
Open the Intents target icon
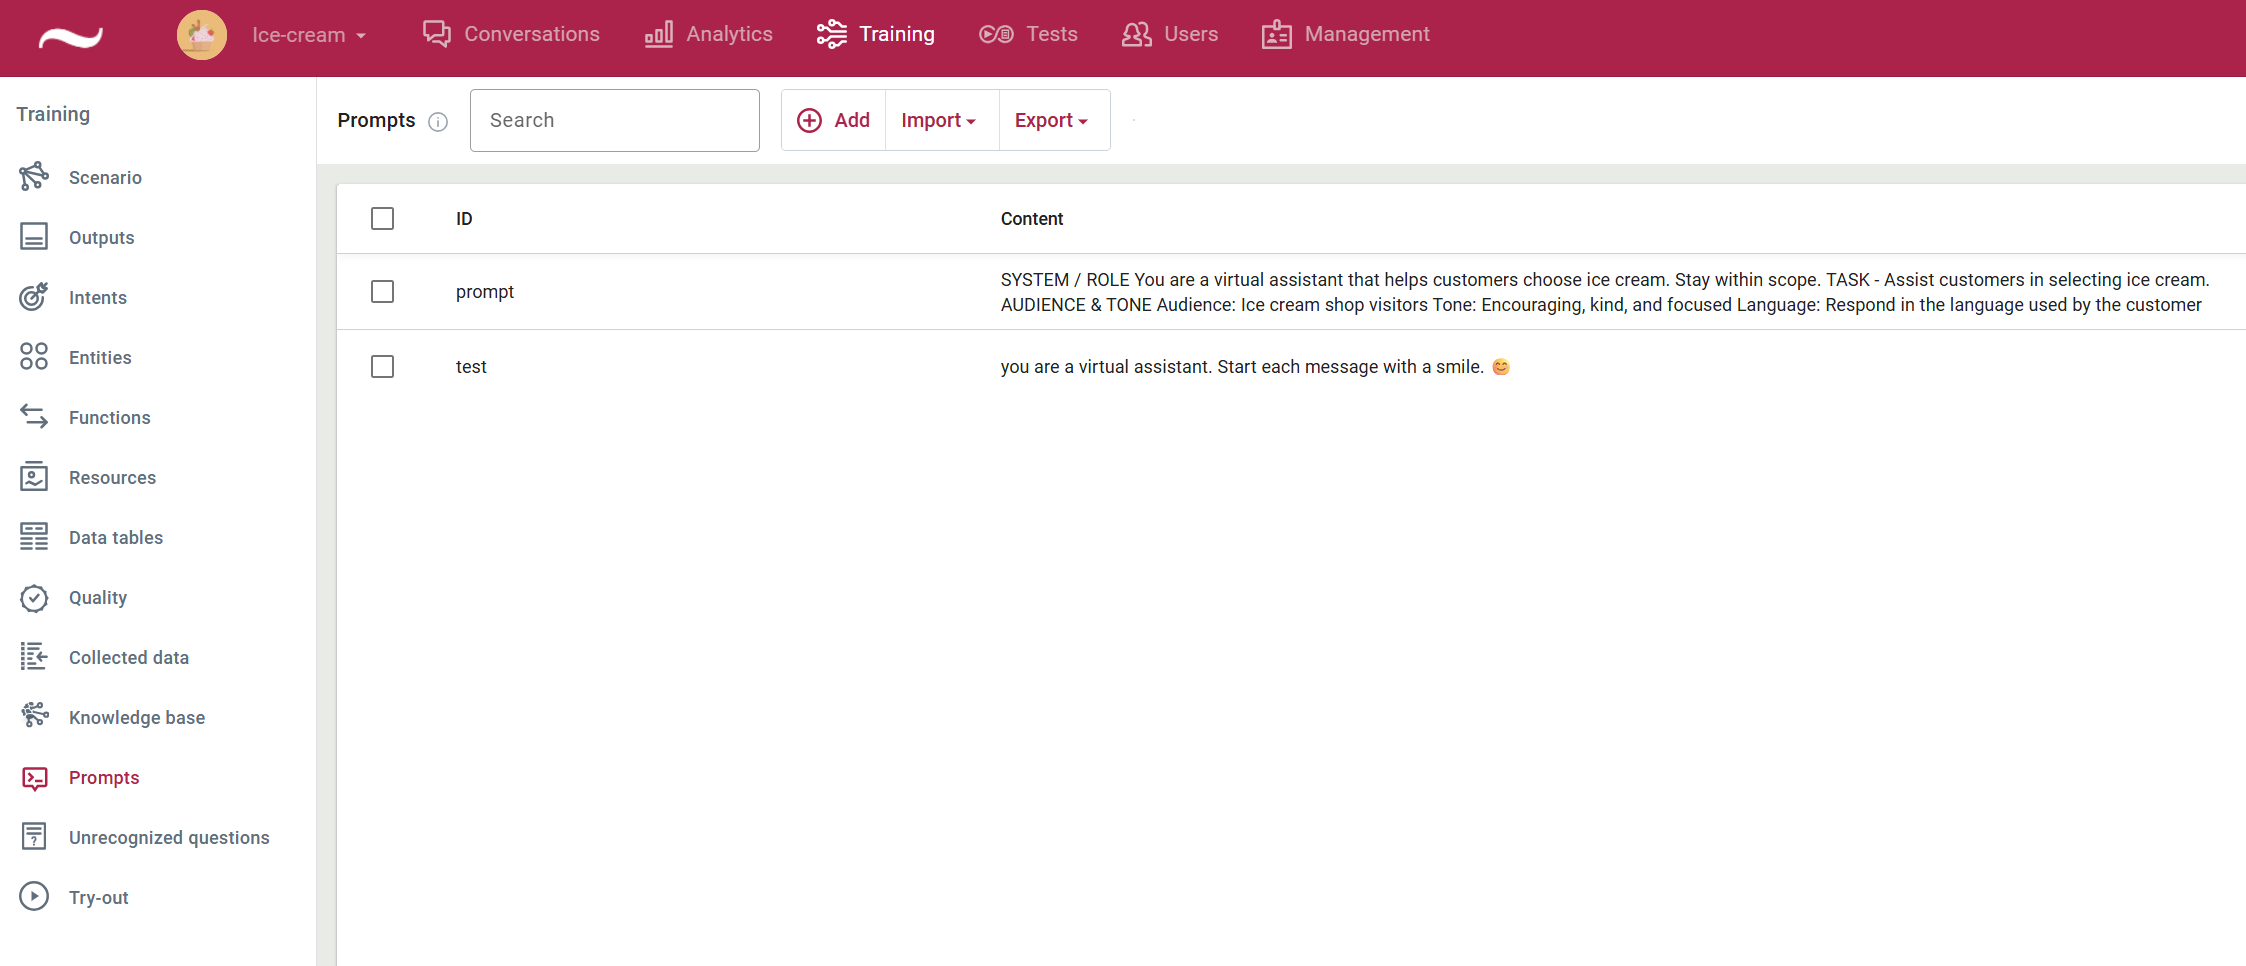(34, 297)
